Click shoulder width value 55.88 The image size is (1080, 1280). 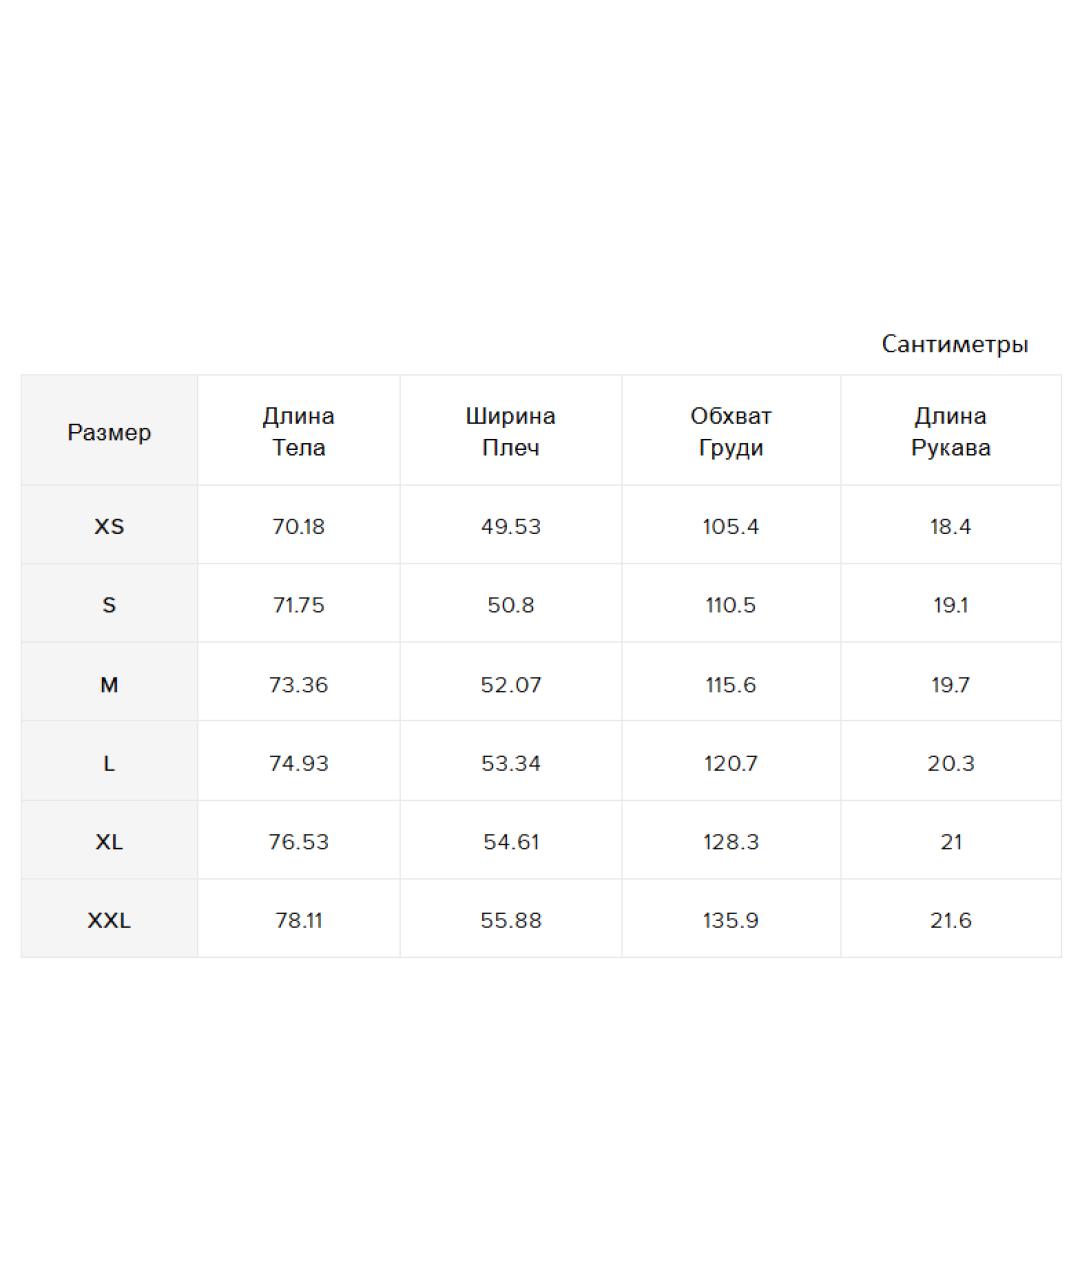(x=510, y=920)
